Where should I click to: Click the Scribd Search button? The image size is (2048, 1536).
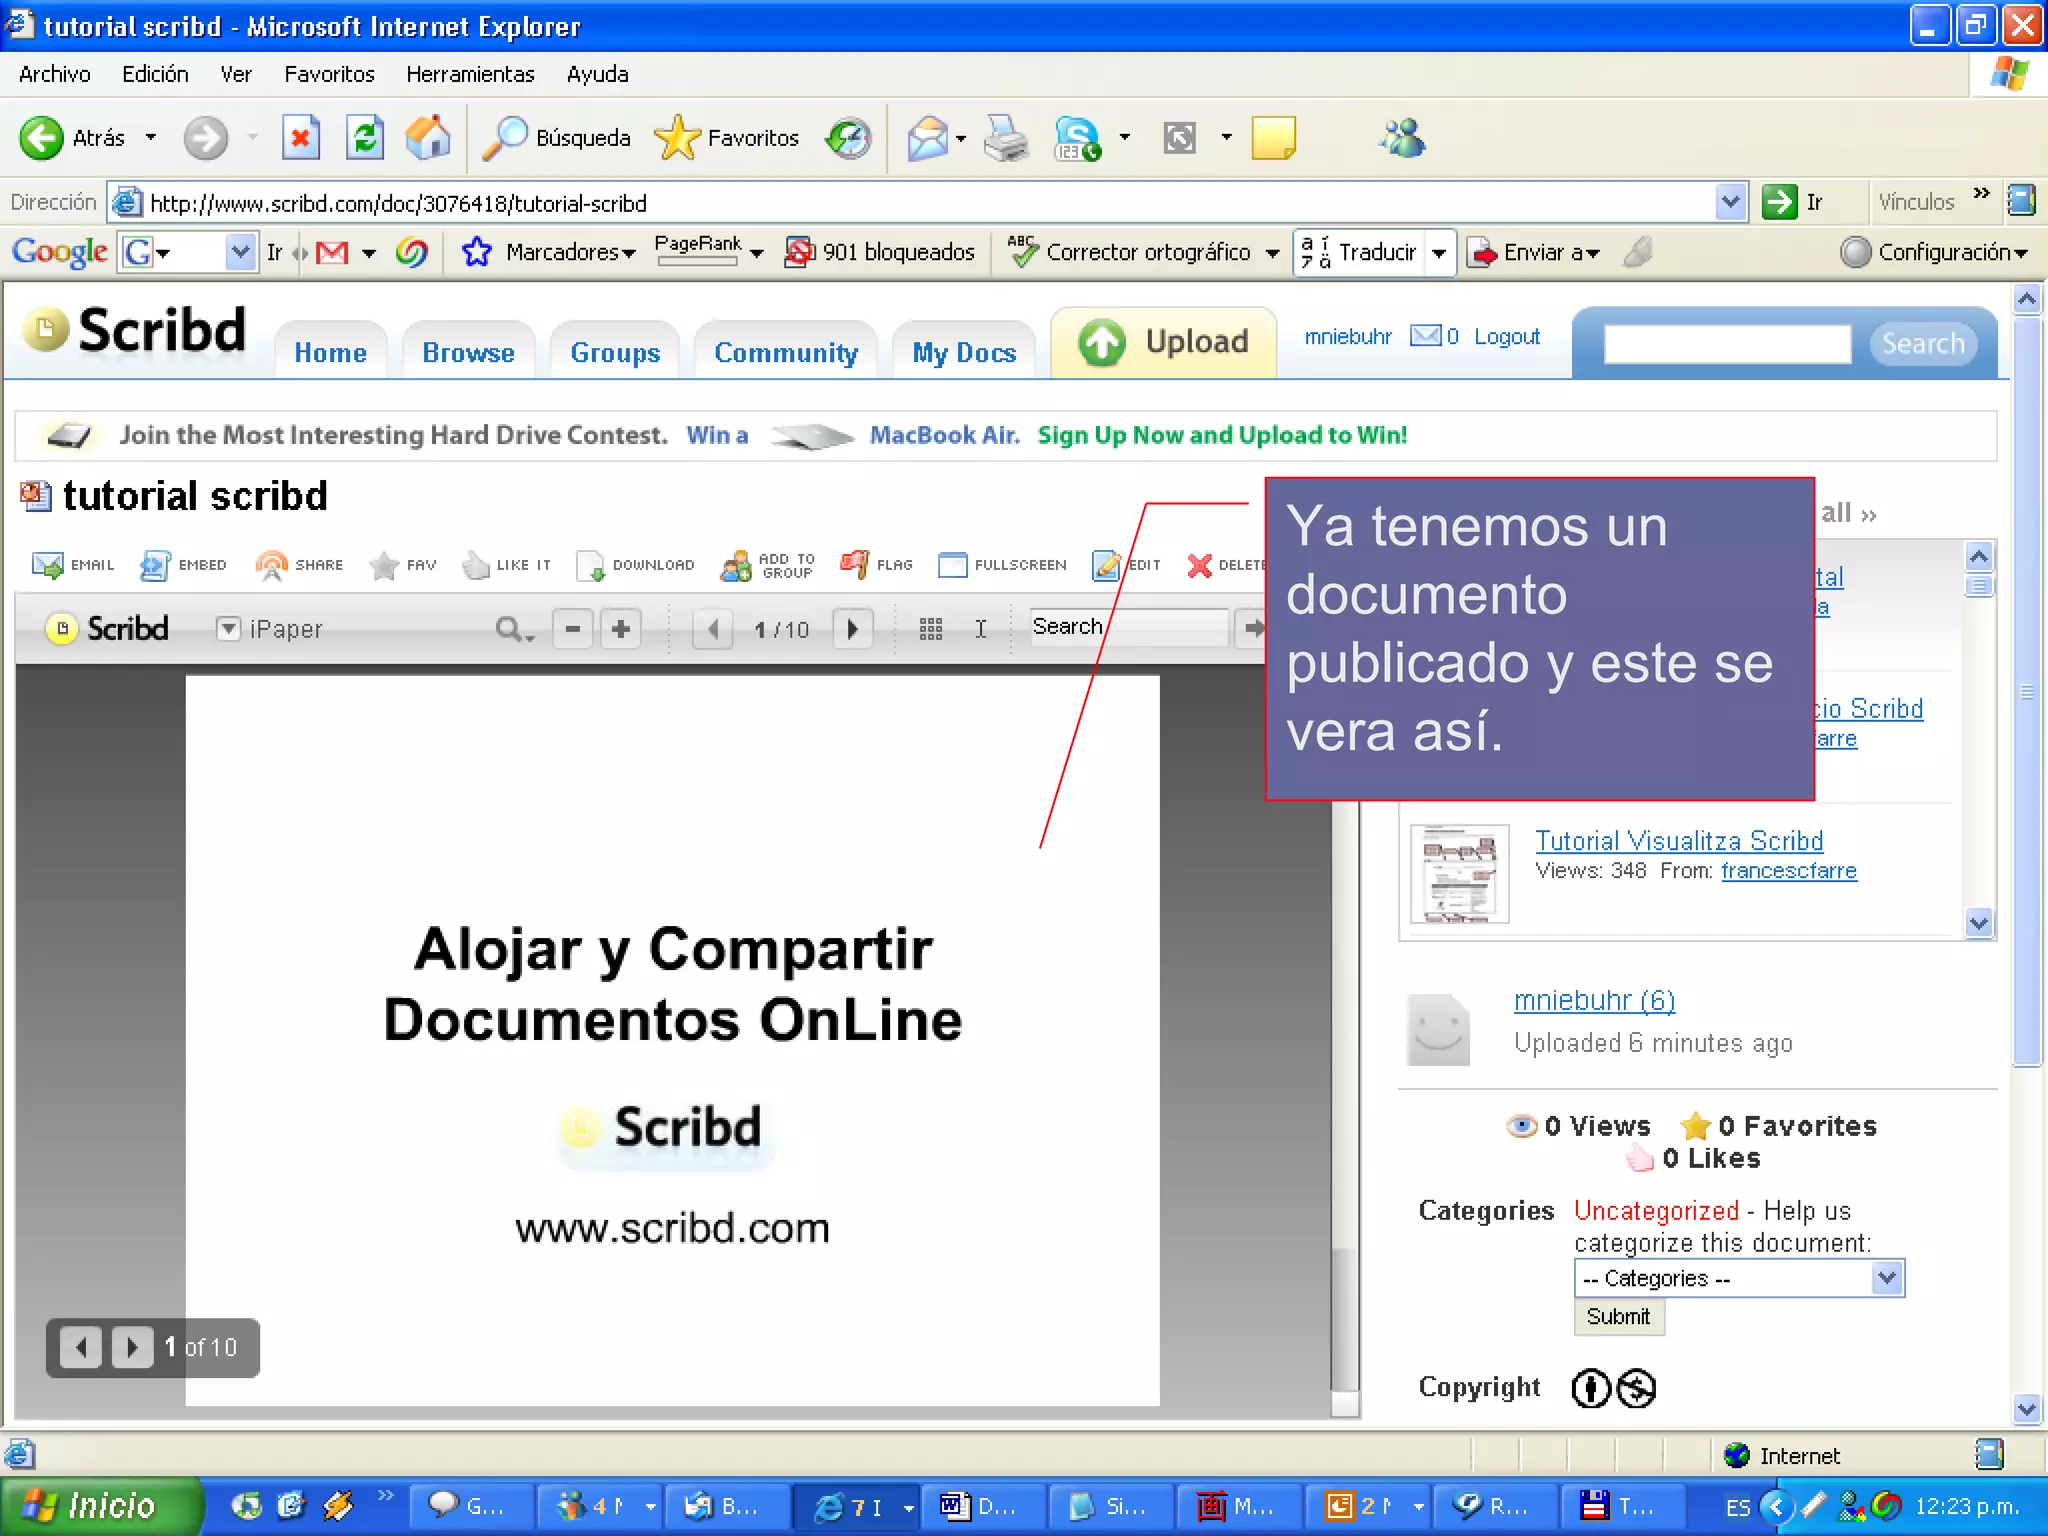tap(1923, 343)
